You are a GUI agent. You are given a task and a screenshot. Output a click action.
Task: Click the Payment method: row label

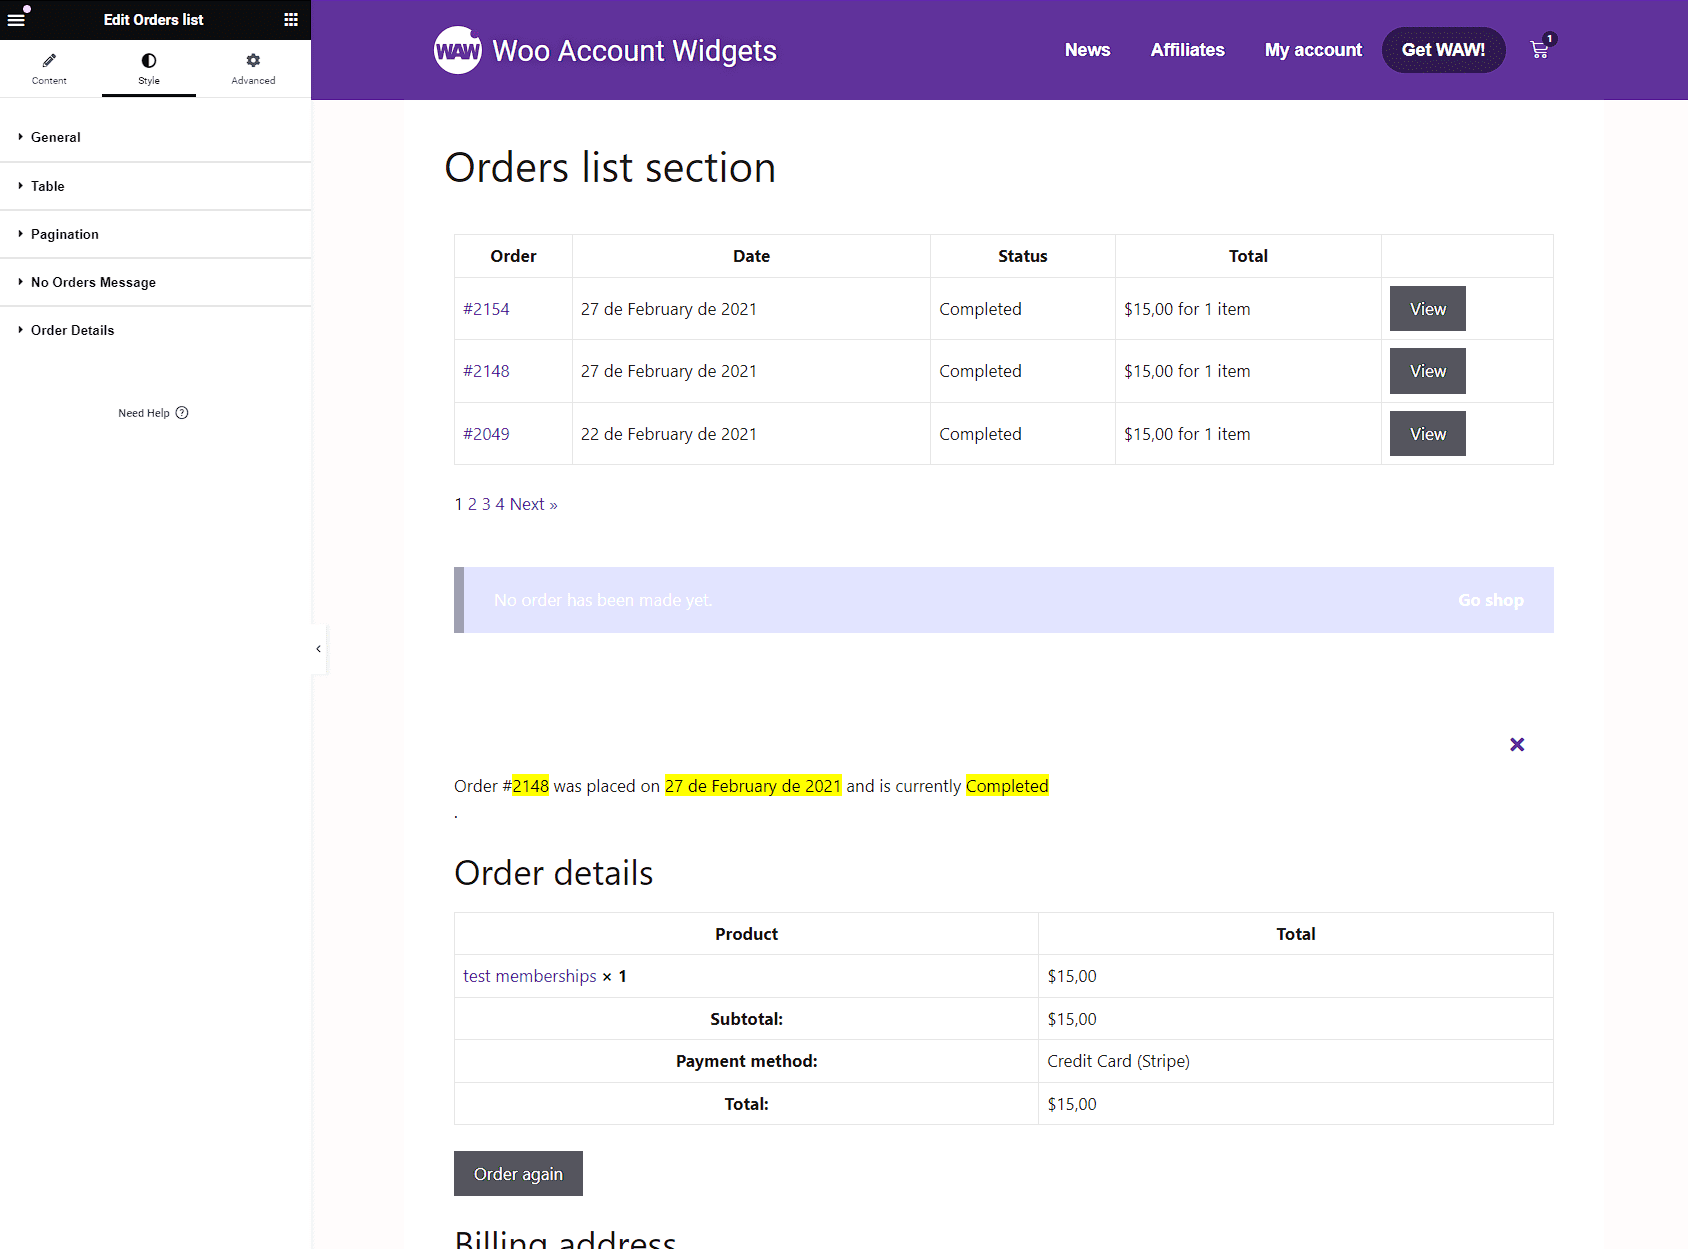[746, 1061]
